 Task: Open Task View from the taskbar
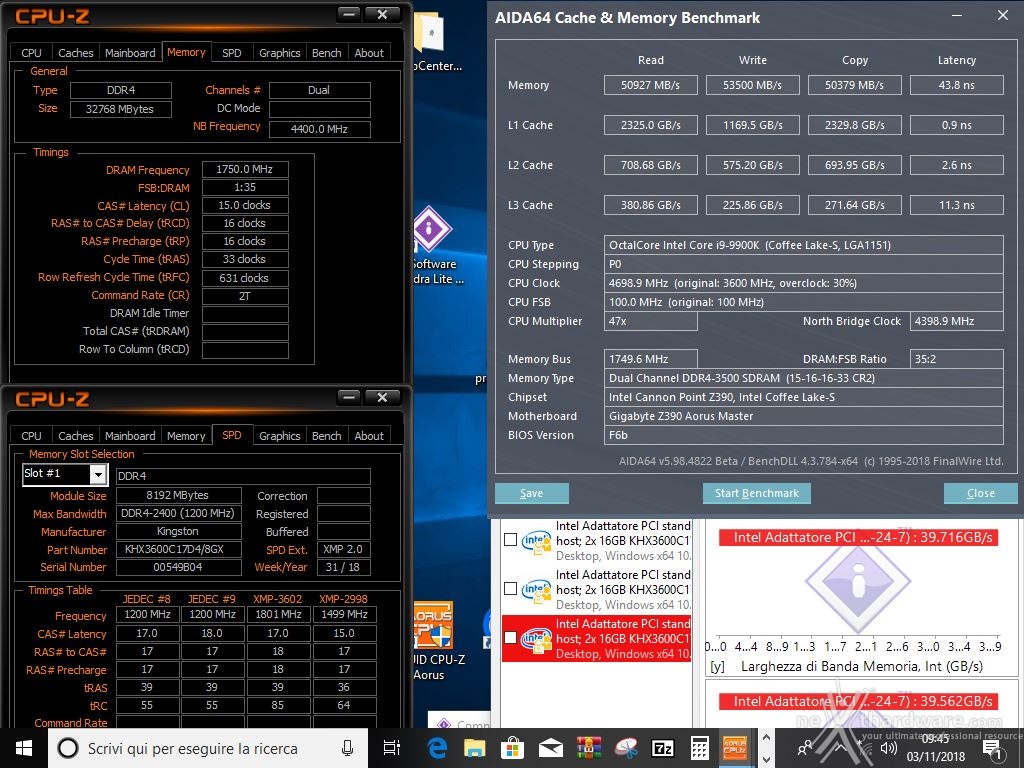[392, 748]
